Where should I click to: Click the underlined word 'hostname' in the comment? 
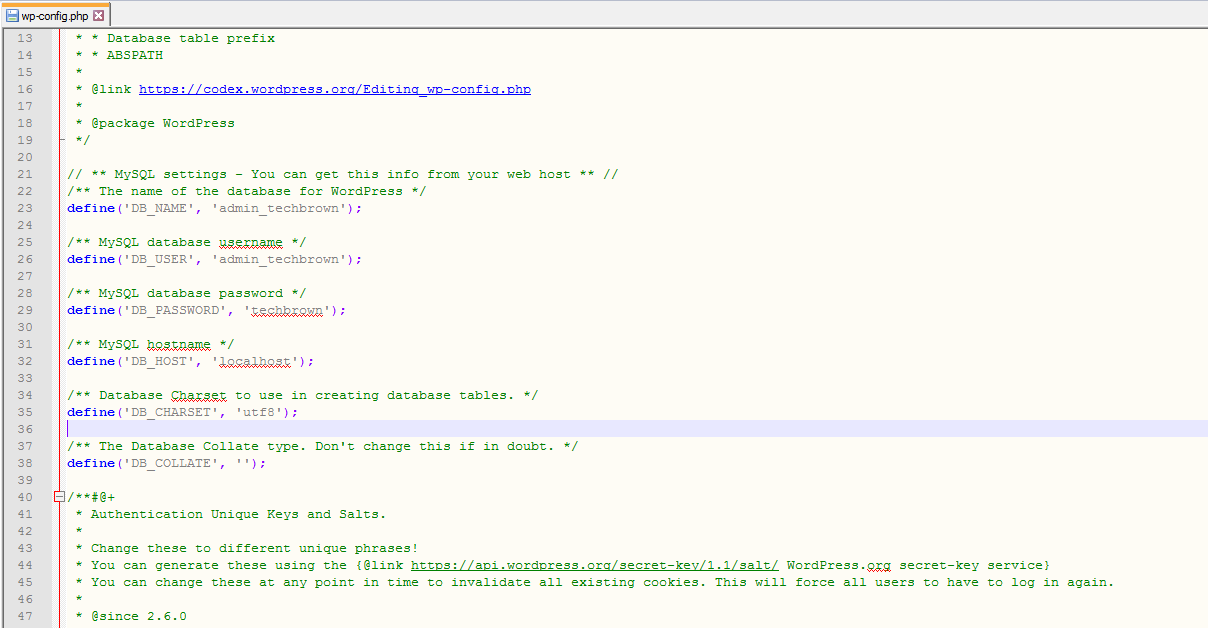coord(178,344)
